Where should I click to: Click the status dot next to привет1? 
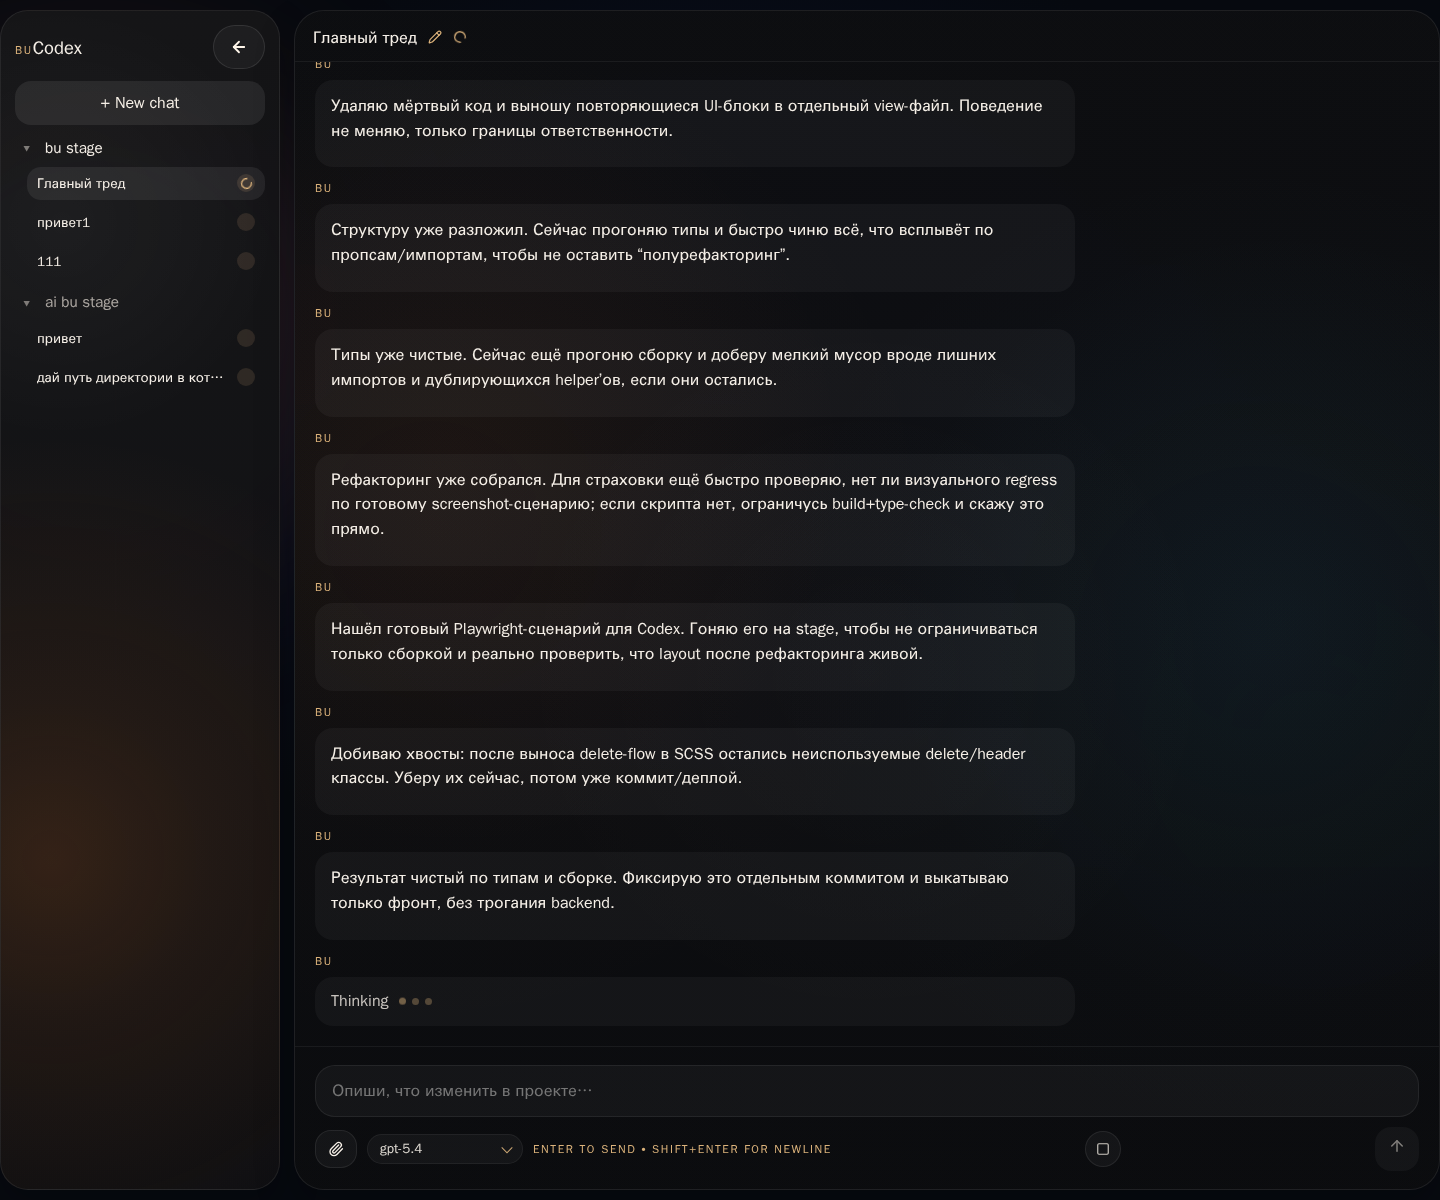tap(246, 223)
